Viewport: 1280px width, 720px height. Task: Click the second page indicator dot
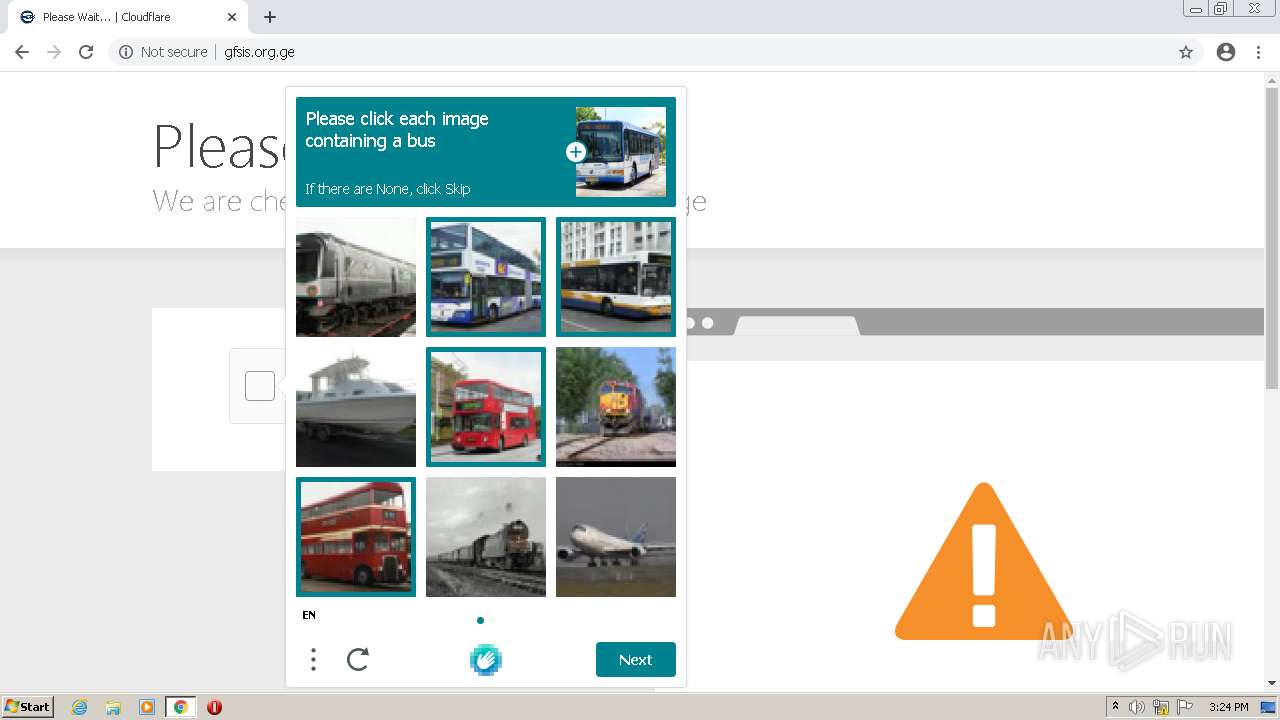click(x=492, y=620)
